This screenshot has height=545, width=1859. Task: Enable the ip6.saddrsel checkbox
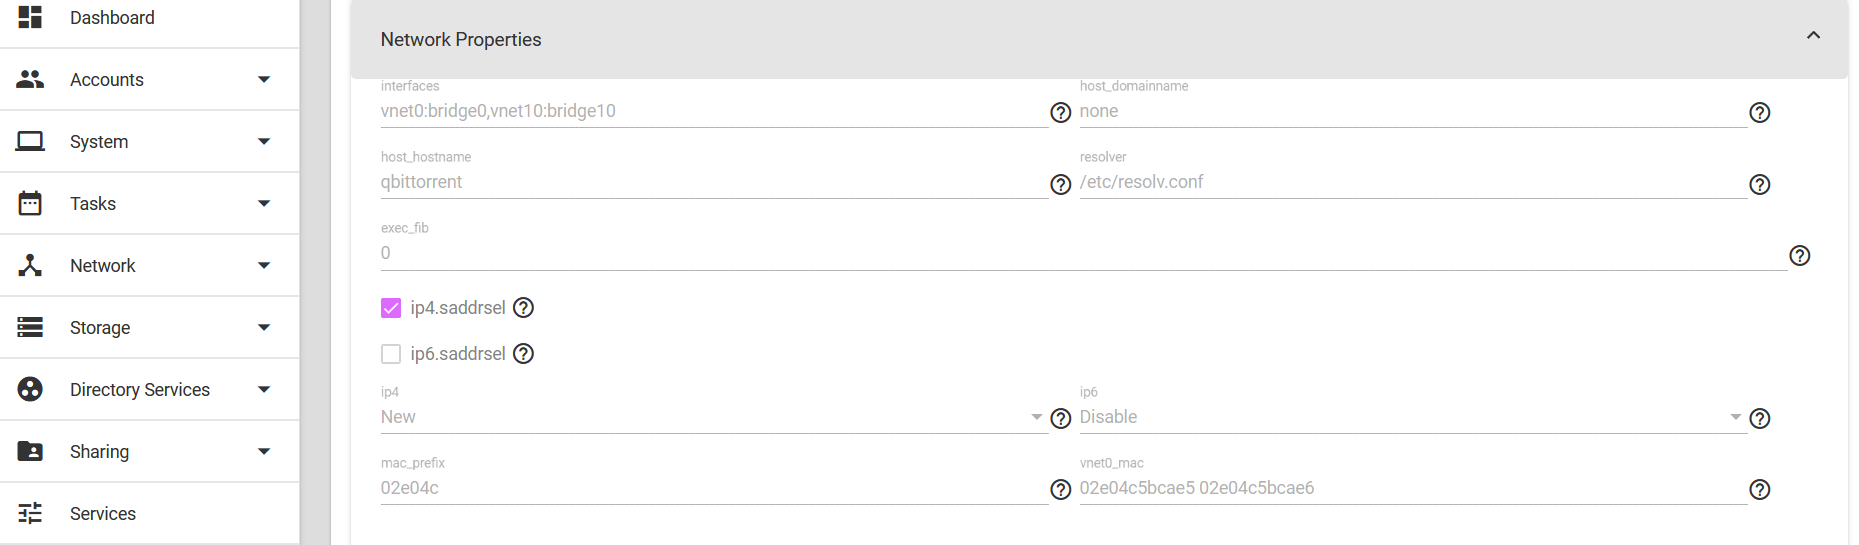[391, 354]
